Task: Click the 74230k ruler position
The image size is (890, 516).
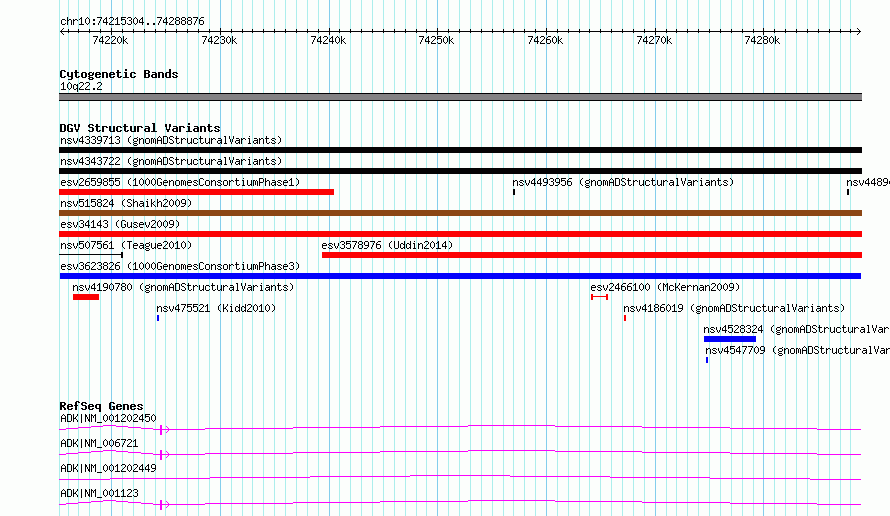Action: tap(219, 40)
